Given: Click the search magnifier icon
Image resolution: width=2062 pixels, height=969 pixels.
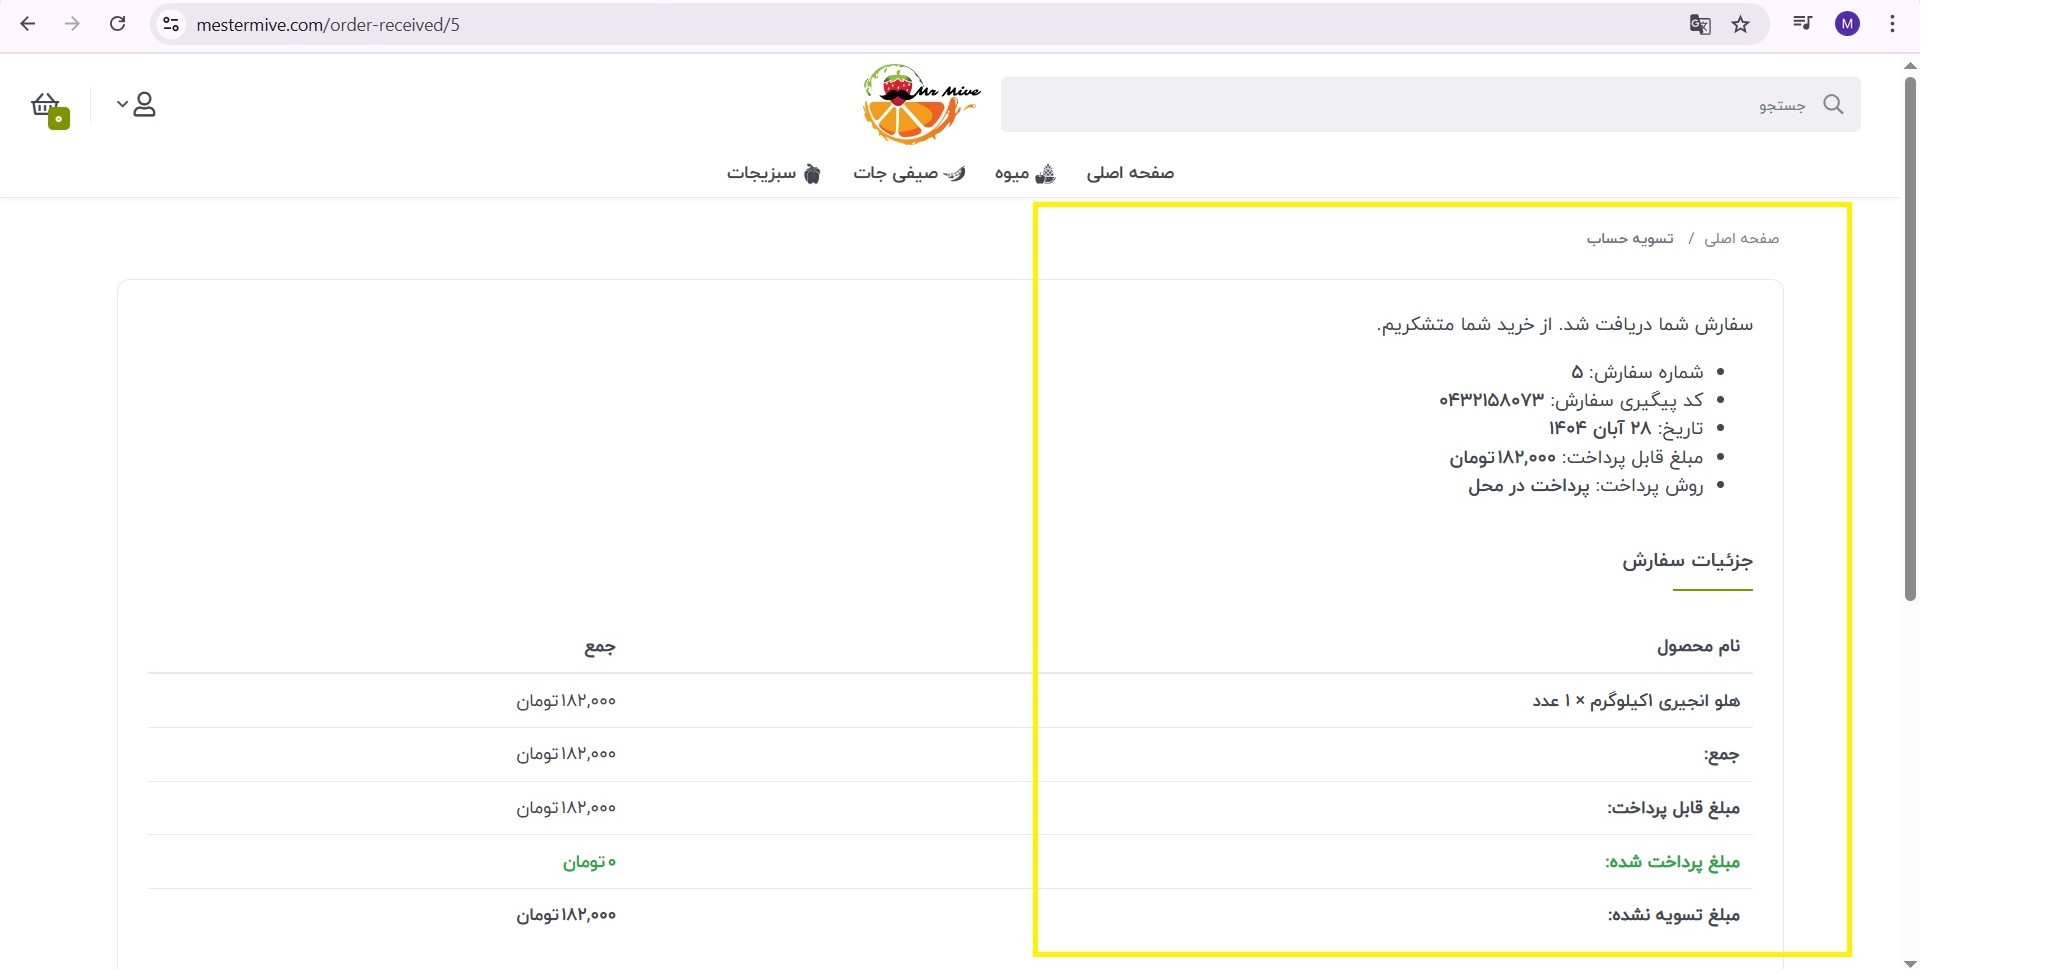Looking at the screenshot, I should coord(1832,105).
